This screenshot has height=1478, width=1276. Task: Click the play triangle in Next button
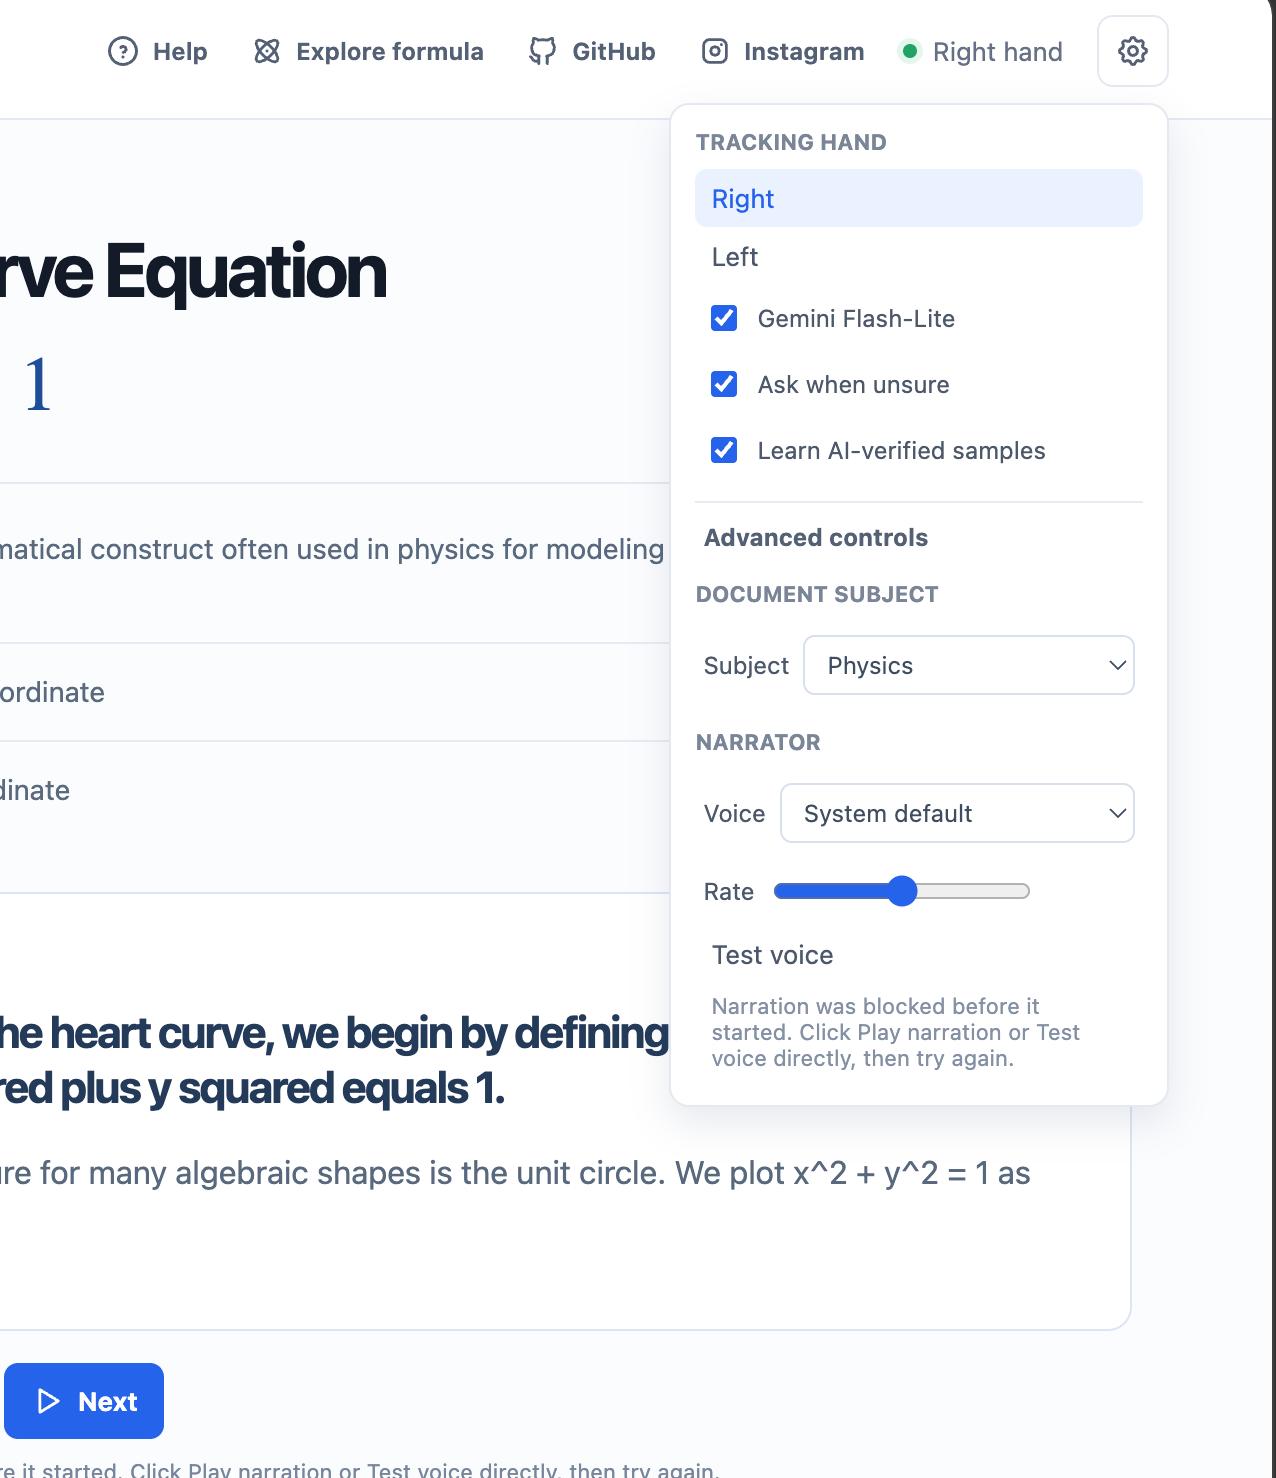[x=49, y=1401]
